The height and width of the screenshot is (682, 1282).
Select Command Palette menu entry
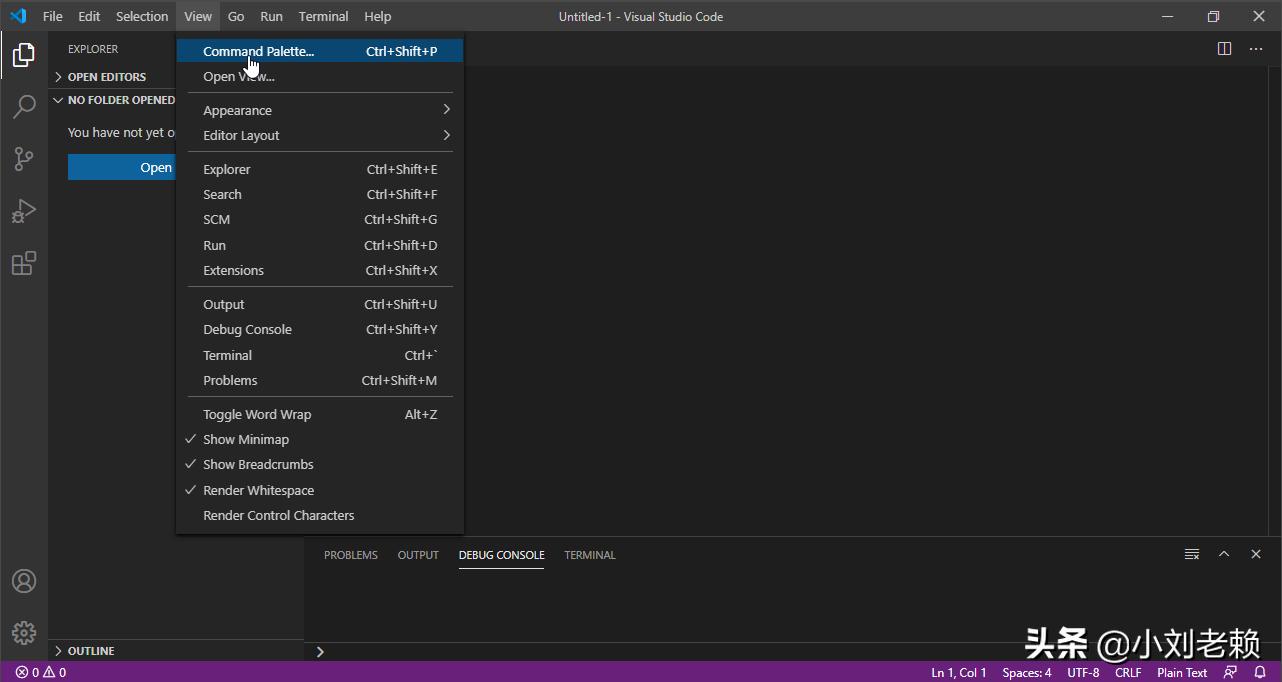pyautogui.click(x=259, y=51)
